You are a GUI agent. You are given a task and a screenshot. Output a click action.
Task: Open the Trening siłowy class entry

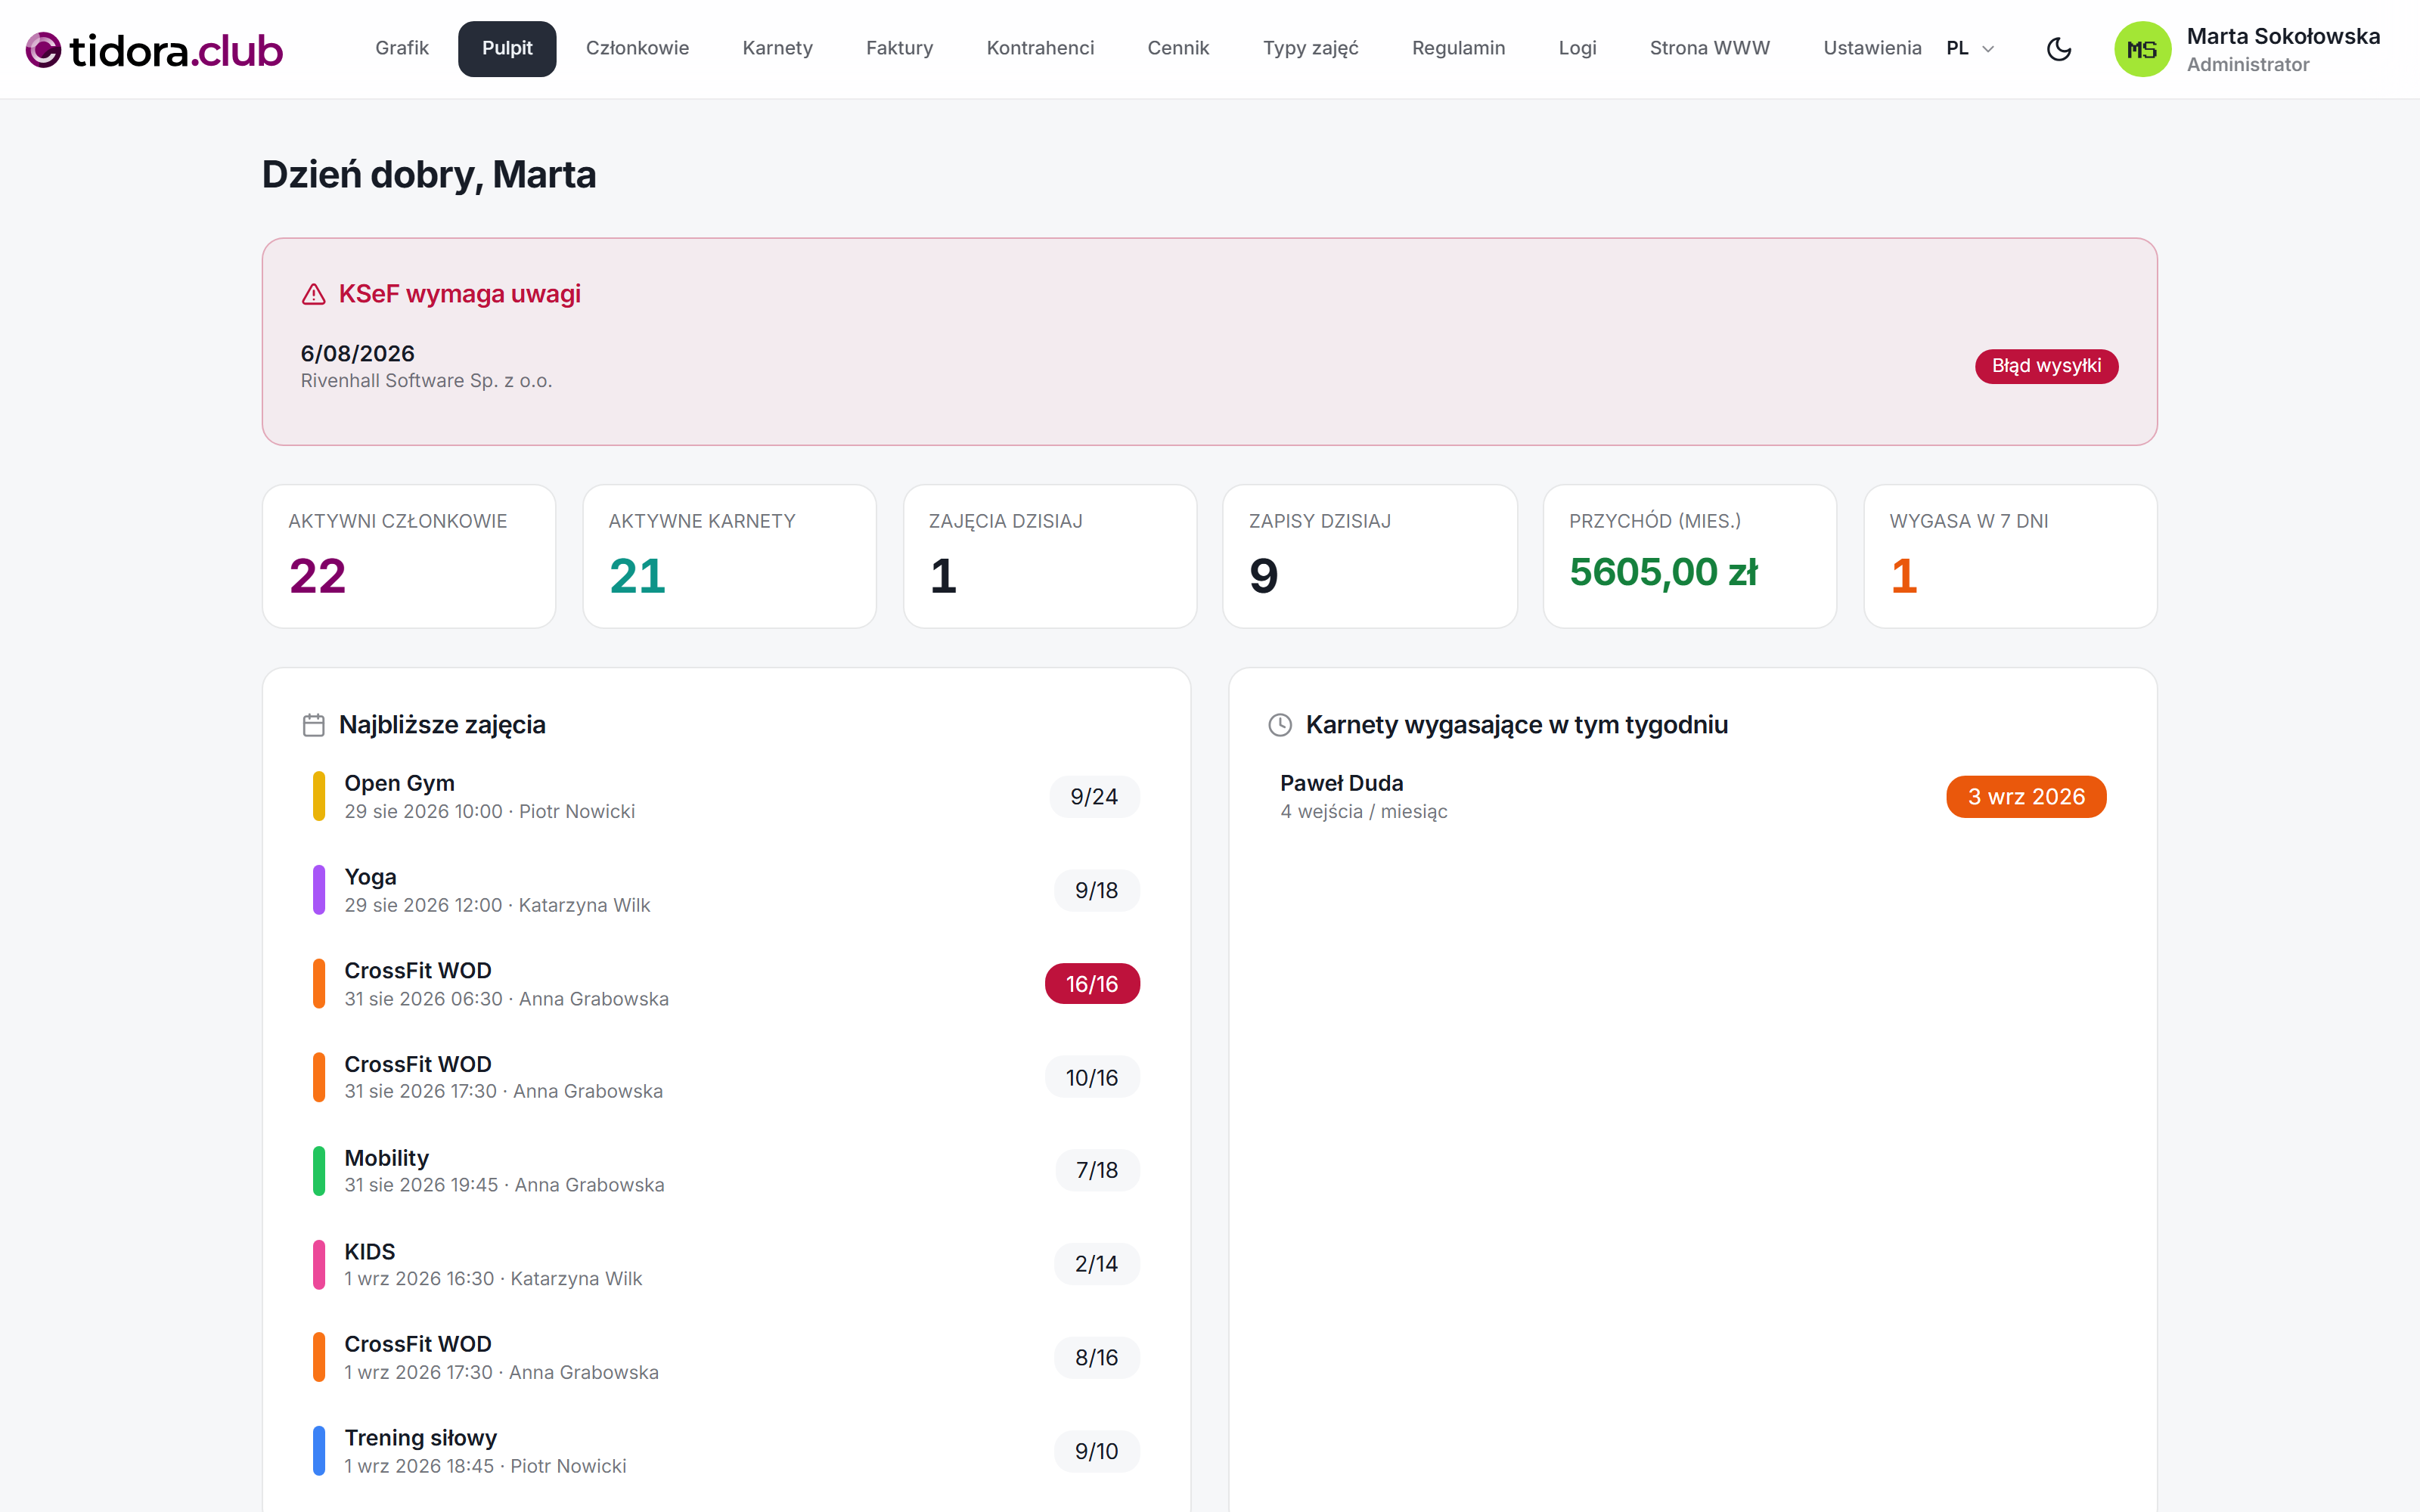(726, 1451)
